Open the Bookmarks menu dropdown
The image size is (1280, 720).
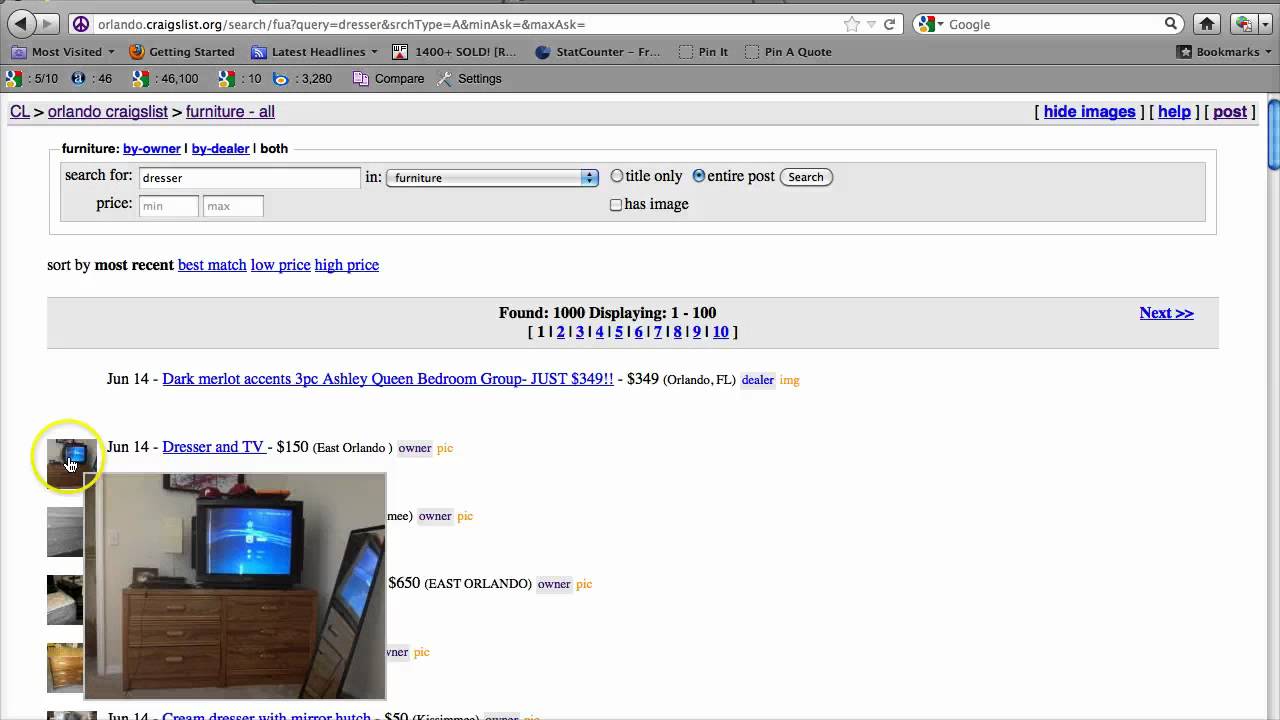coord(1223,52)
